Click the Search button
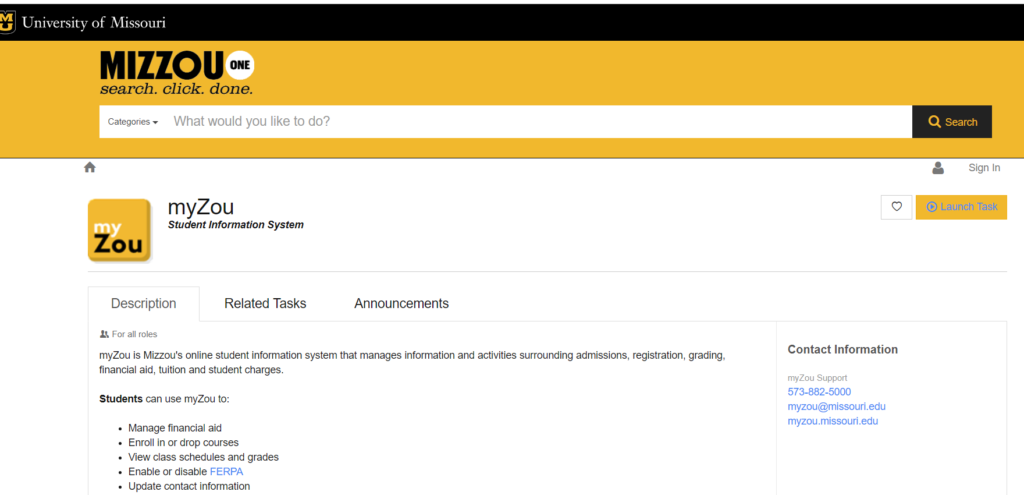Image resolution: width=1024 pixels, height=495 pixels. coord(952,121)
